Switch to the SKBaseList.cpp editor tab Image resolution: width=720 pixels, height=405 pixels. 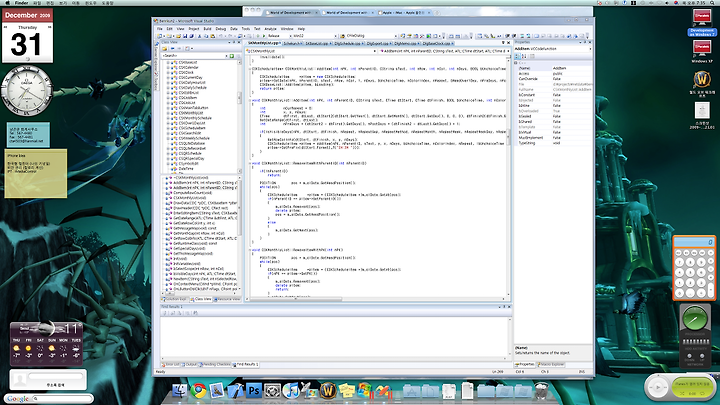click(x=317, y=43)
